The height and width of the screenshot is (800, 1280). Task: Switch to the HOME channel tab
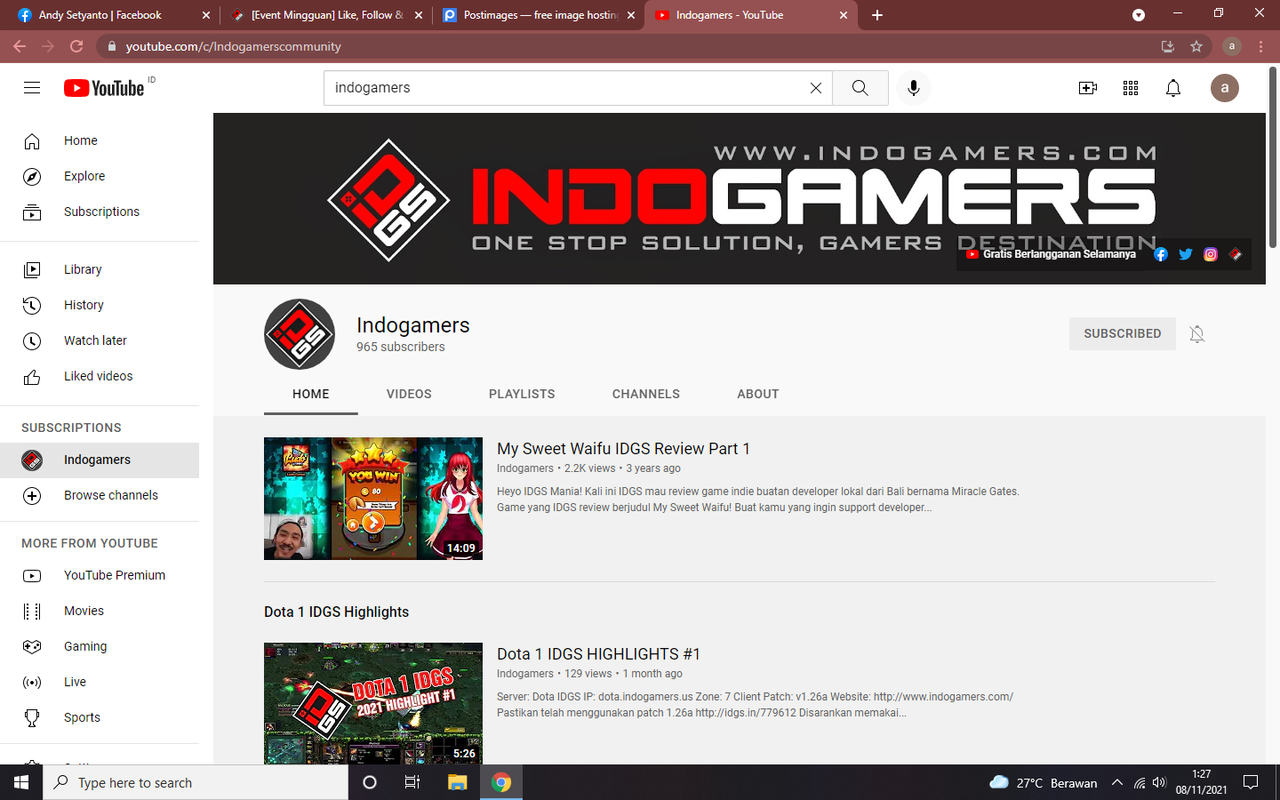coord(311,394)
